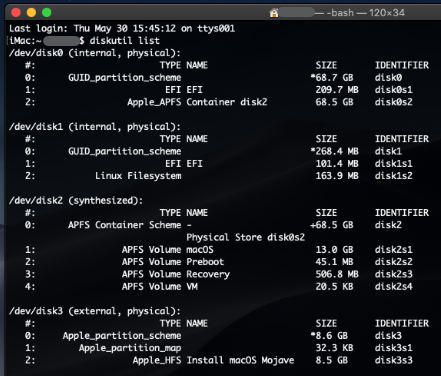441x376 pixels.
Task: Click the 'Apple_APFS Container disk2' entry
Action: (197, 102)
